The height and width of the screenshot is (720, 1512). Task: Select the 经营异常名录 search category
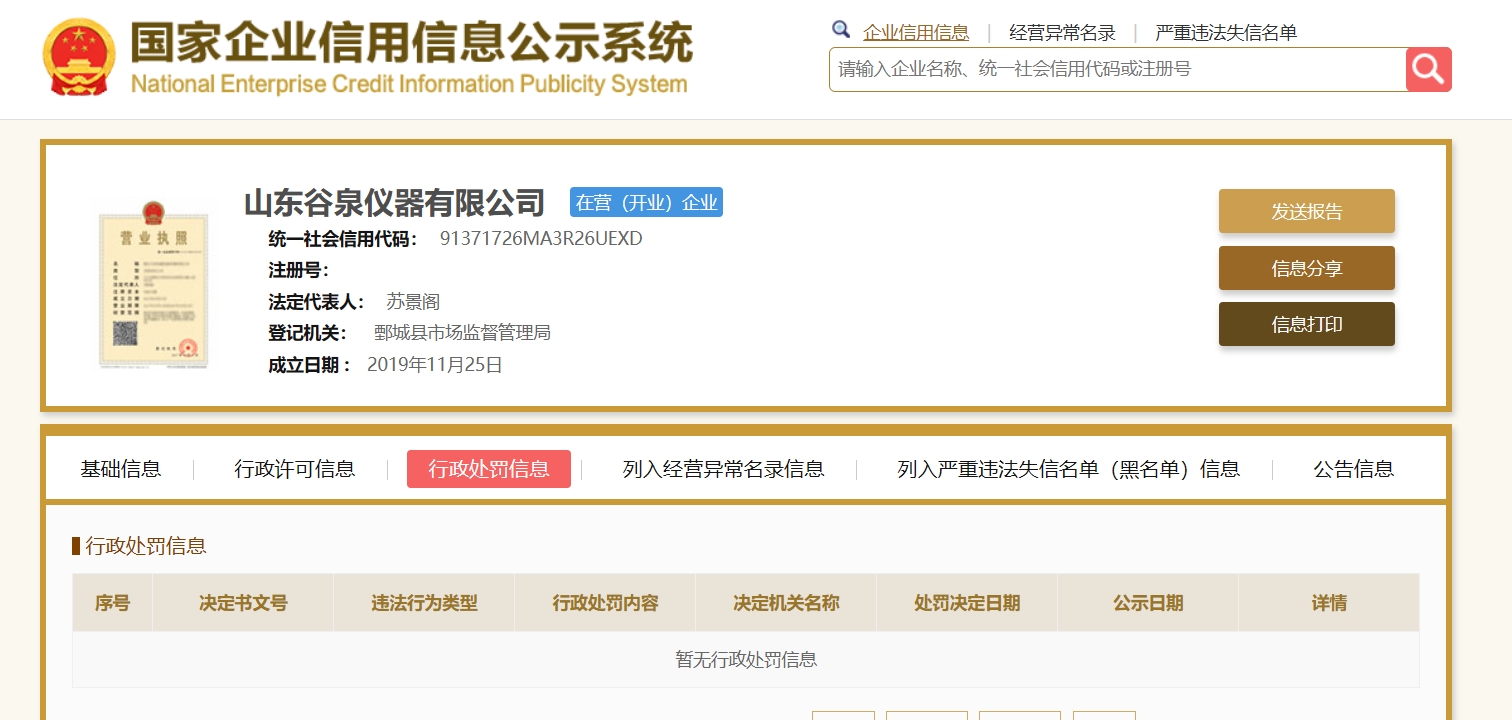(1062, 32)
